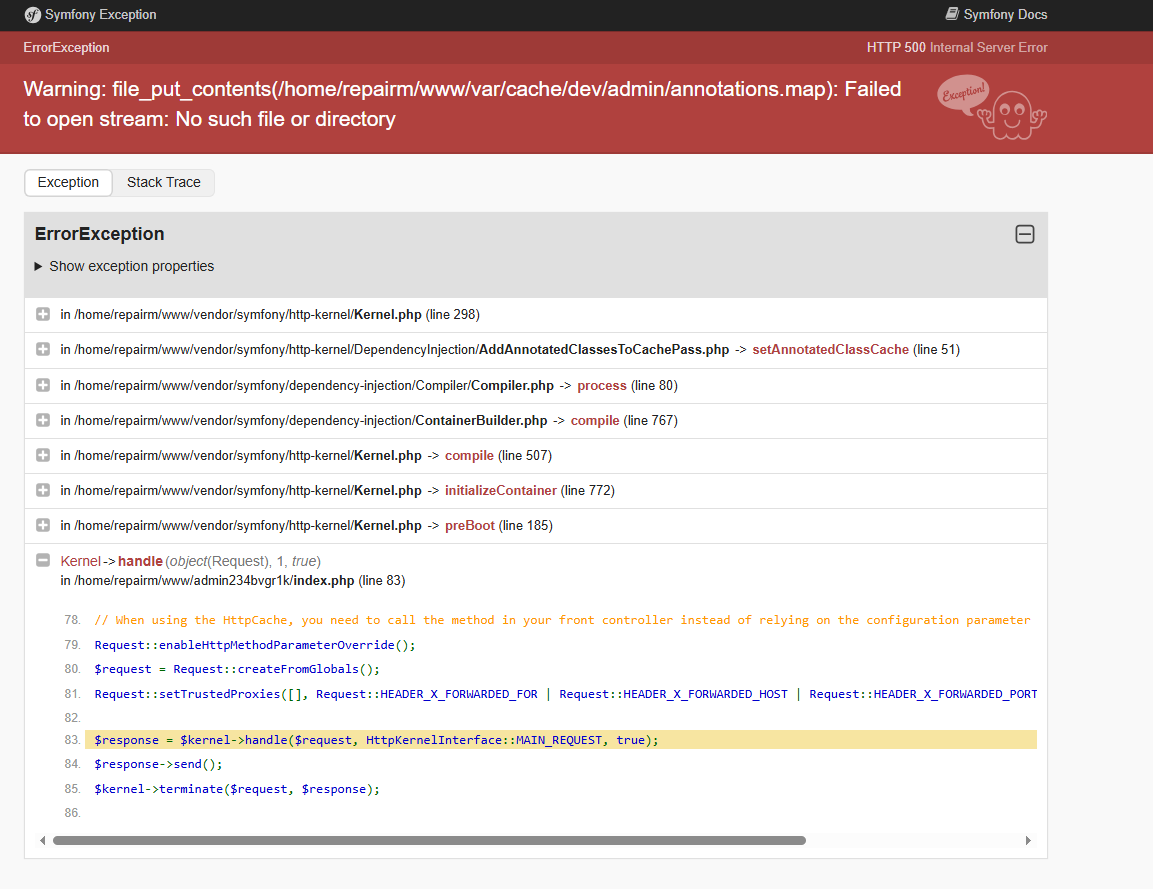1153x889 pixels.
Task: Click the scrollbar right arrow under code
Action: click(1028, 840)
